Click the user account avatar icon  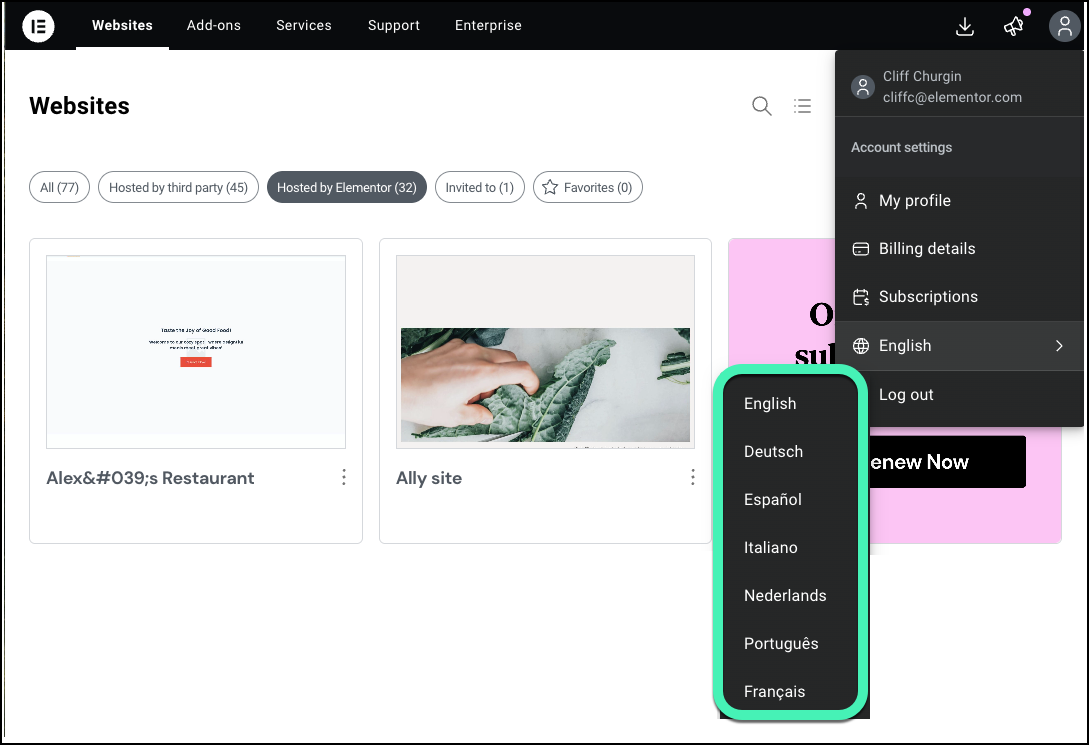1063,26
